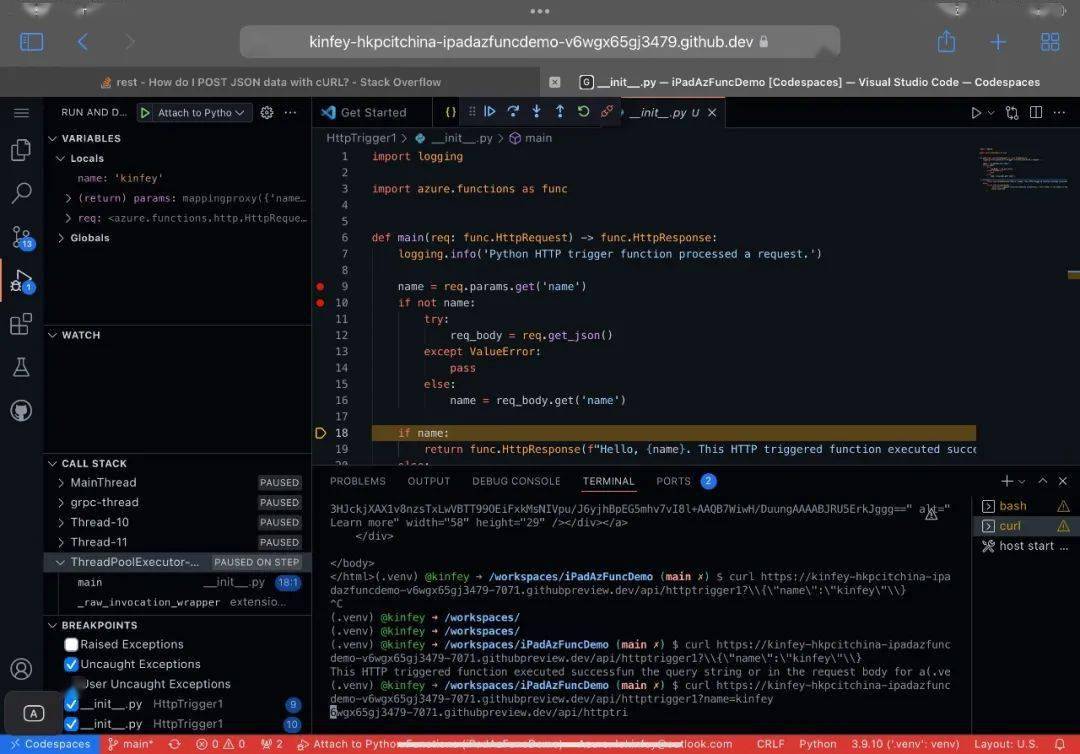Screen dimensions: 1080x754
Task: Enable the Raised Exceptions checkbox
Action: (71, 644)
